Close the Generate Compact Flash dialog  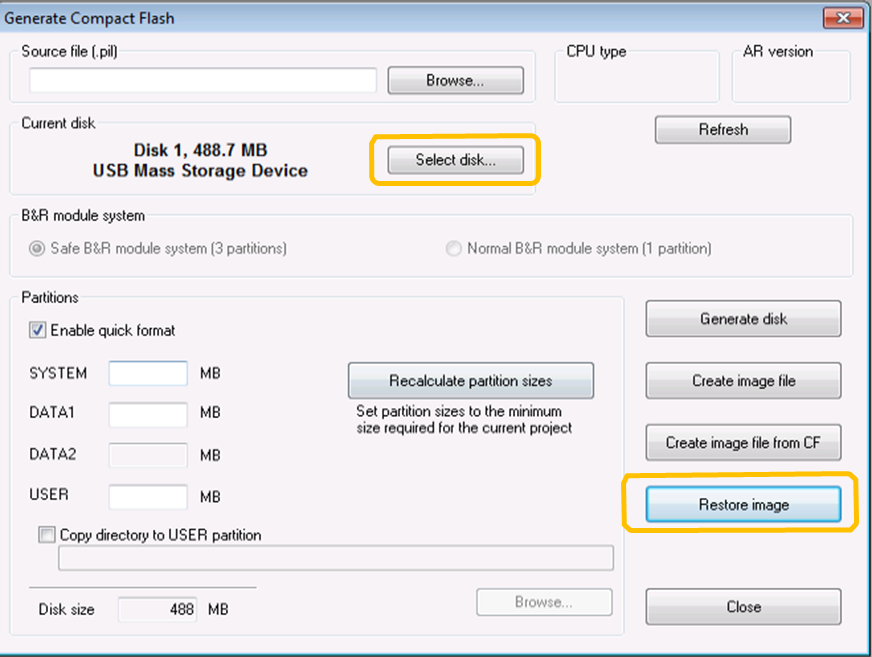(742, 606)
